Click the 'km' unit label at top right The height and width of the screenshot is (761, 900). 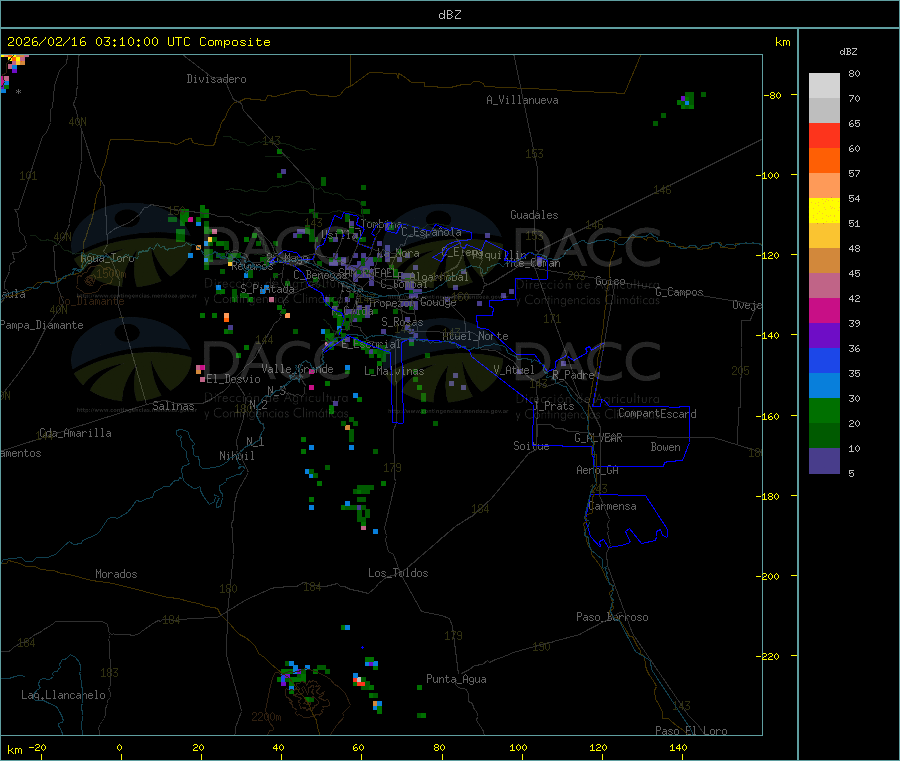coord(782,42)
